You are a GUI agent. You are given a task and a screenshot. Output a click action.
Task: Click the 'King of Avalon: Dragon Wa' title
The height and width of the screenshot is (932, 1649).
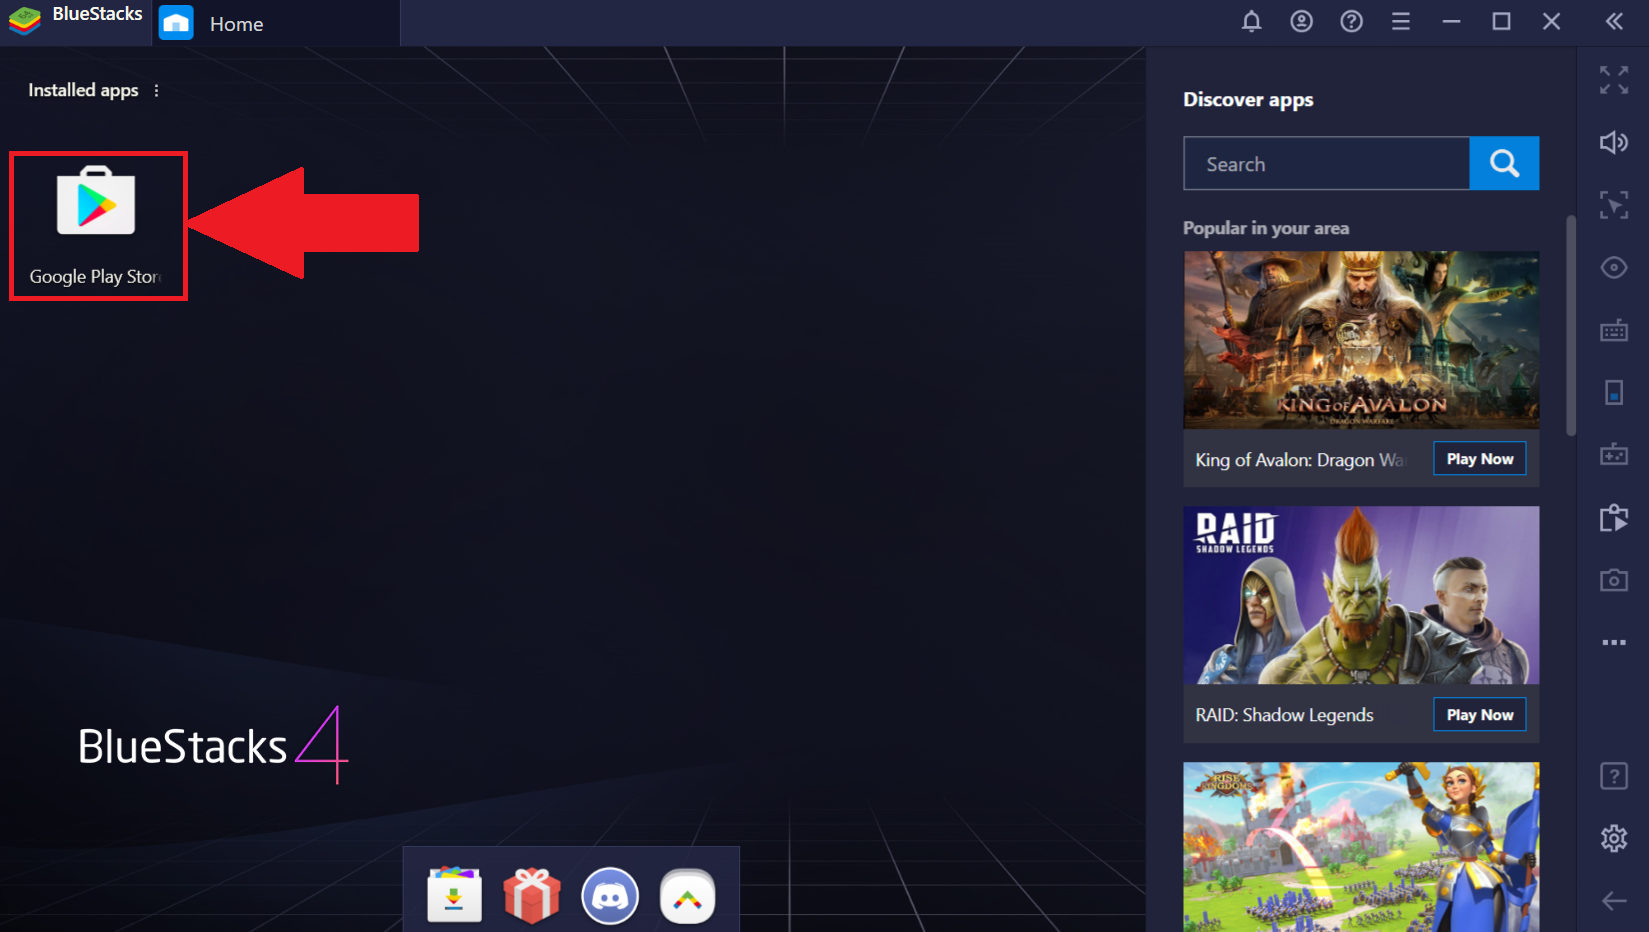click(x=1300, y=460)
